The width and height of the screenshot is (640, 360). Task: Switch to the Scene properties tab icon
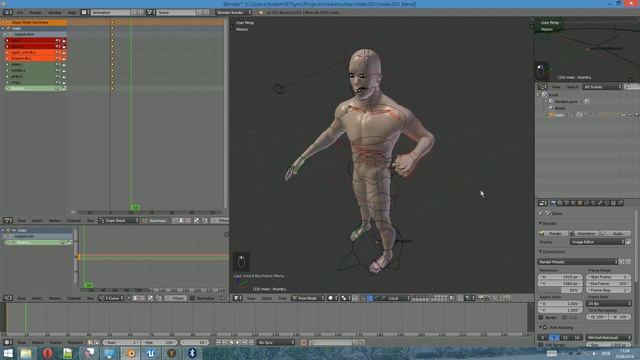[567, 203]
